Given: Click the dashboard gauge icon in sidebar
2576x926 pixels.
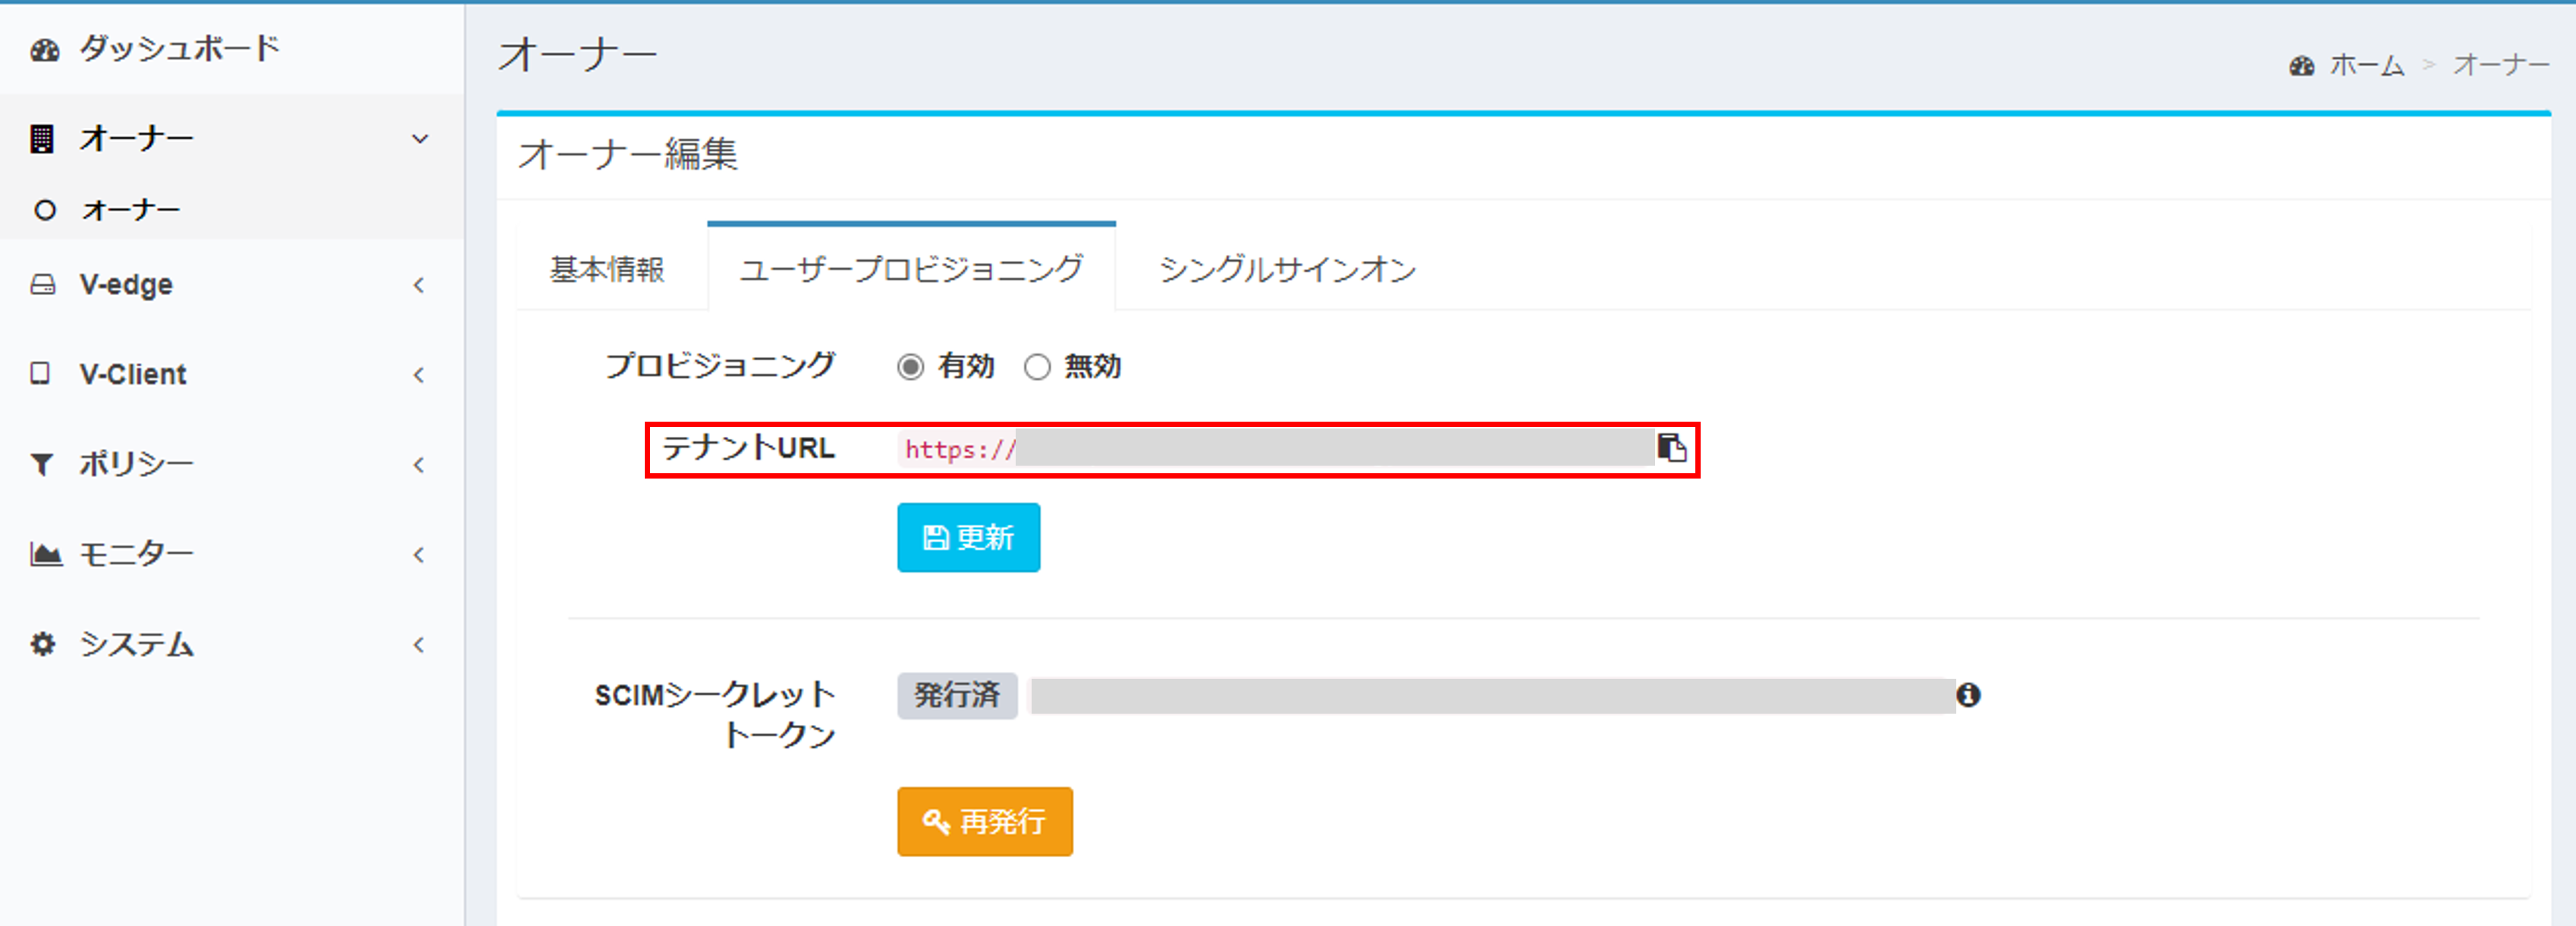Looking at the screenshot, I should pos(44,50).
